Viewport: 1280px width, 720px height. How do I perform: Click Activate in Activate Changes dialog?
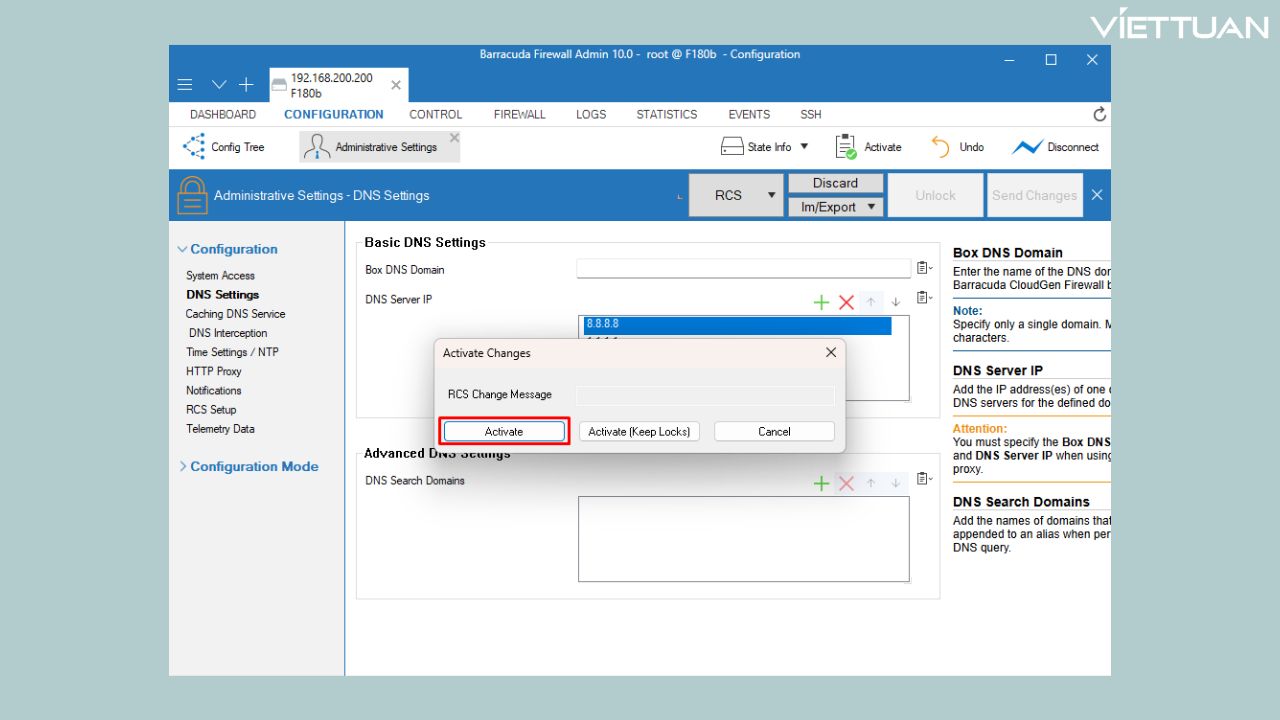[504, 431]
